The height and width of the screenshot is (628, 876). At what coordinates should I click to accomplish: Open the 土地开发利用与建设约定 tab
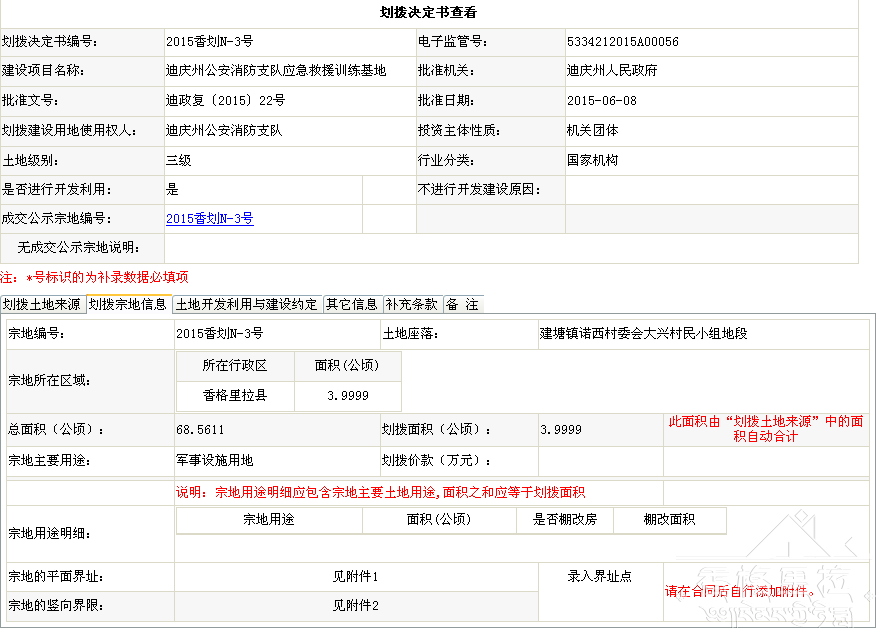coord(247,304)
